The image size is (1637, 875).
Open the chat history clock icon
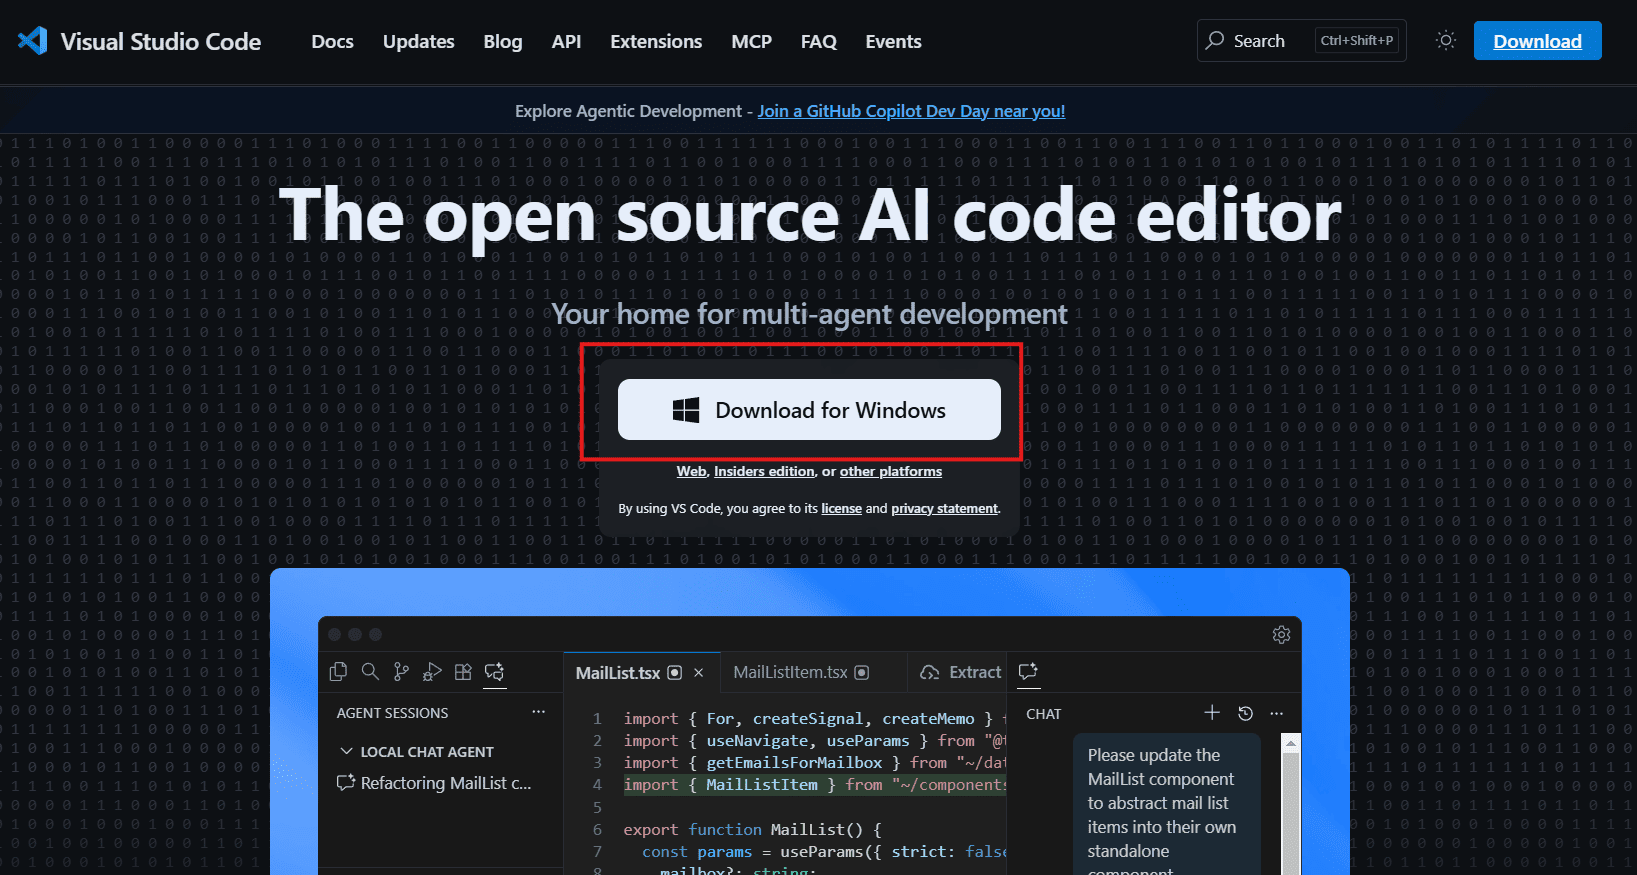(x=1245, y=713)
